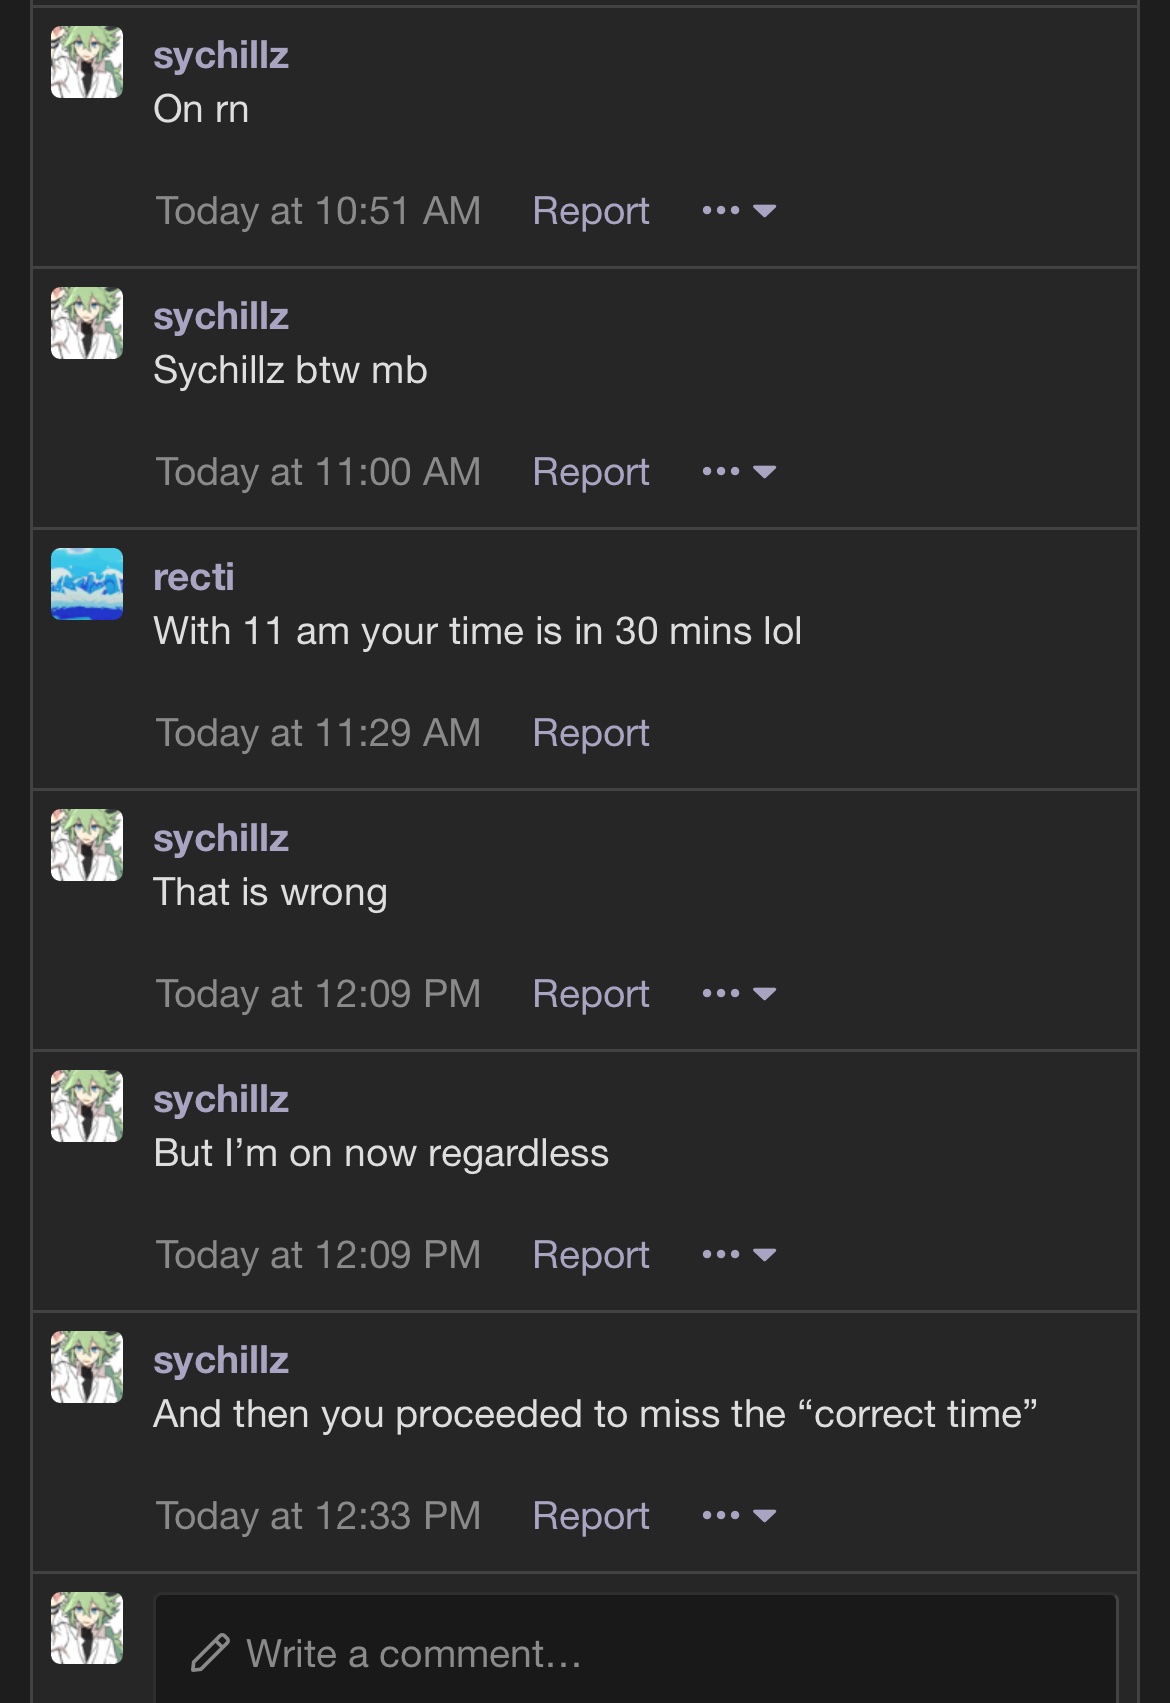The height and width of the screenshot is (1703, 1170).
Task: Click your avatar beside the comment box
Action: (x=87, y=1628)
